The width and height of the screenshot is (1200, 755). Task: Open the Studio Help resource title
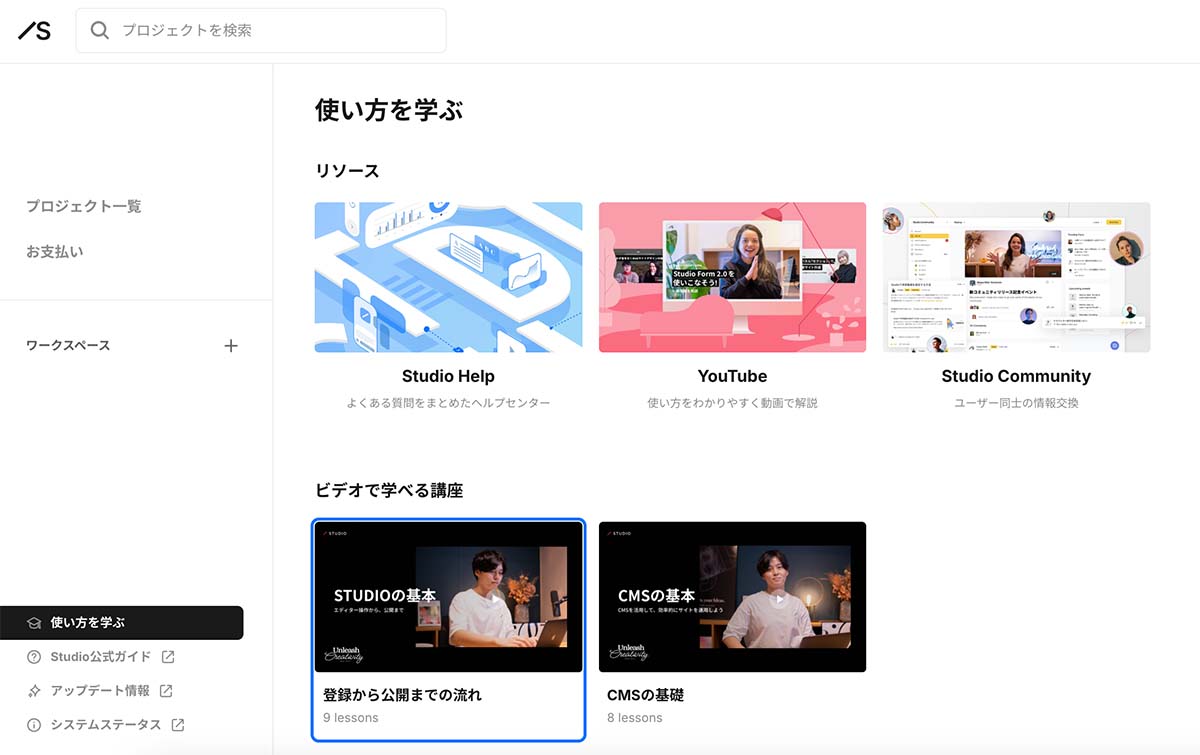[x=448, y=376]
